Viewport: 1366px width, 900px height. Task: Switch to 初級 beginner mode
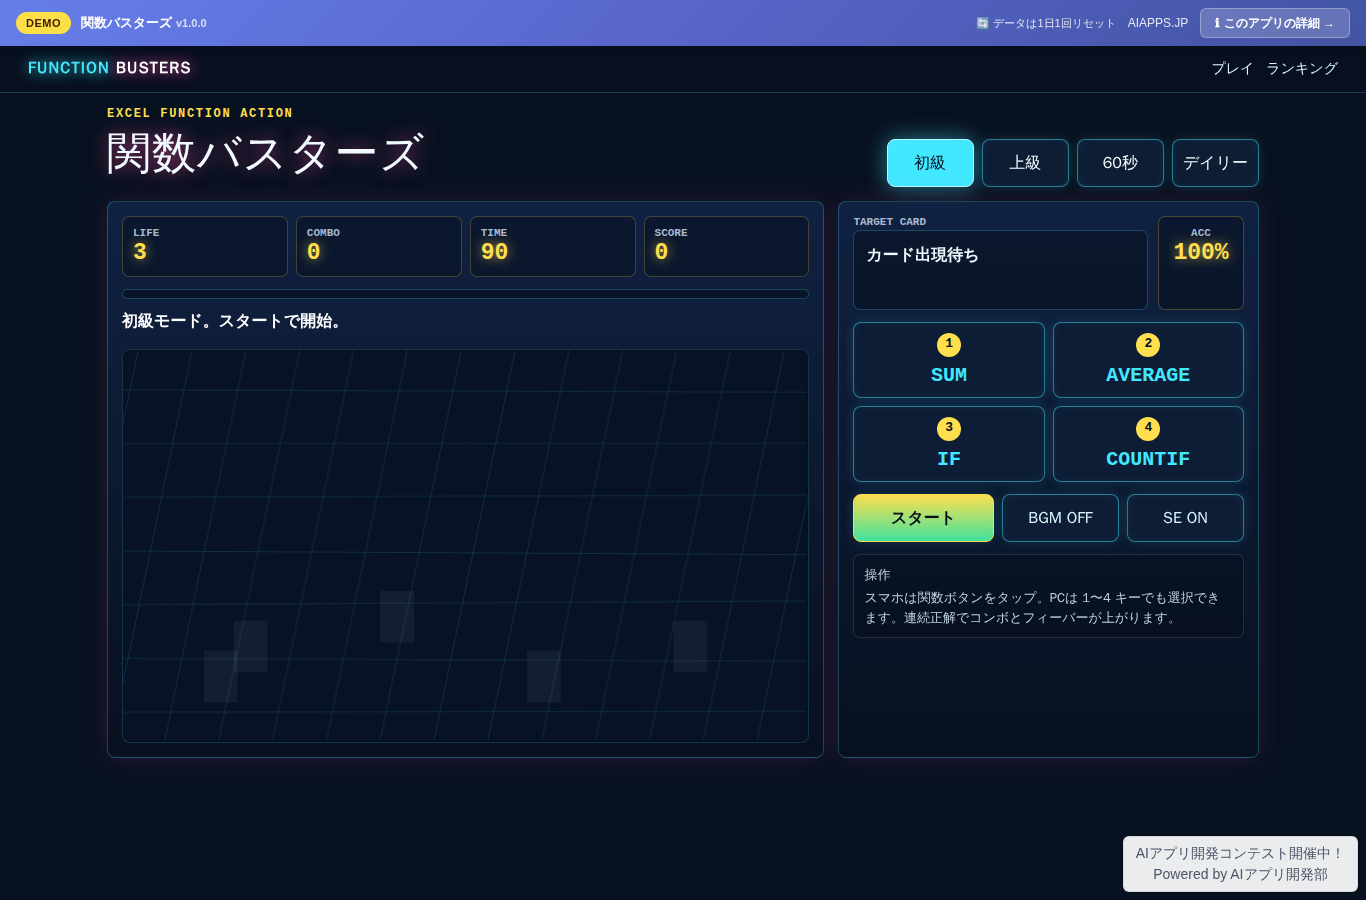click(x=930, y=163)
